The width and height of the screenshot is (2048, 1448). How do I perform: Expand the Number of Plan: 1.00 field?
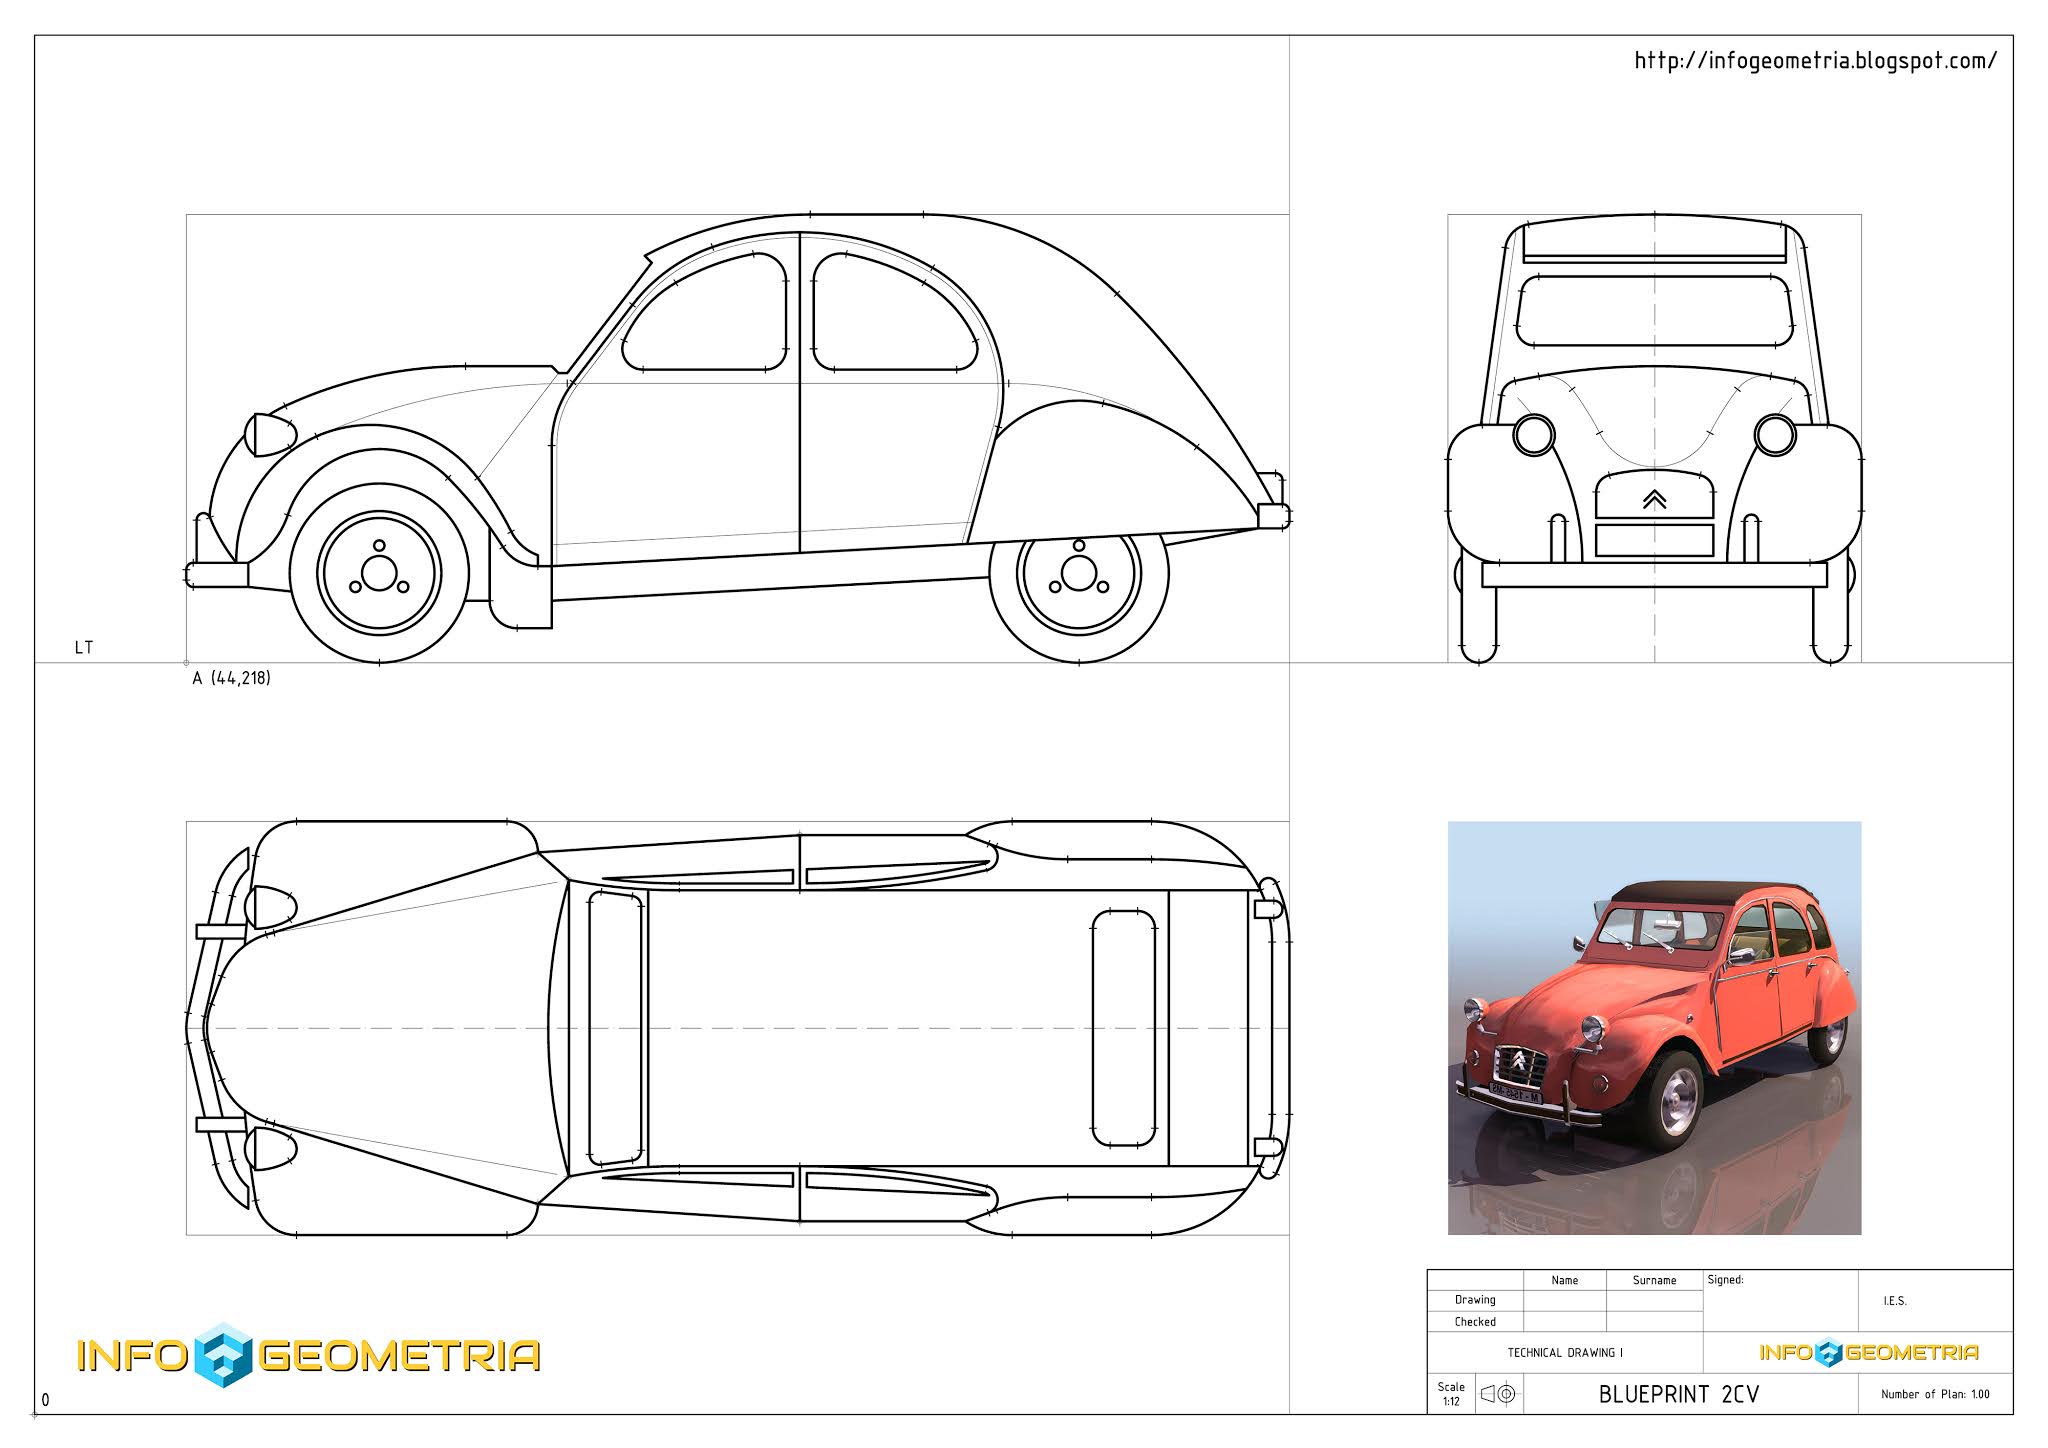pos(1935,1392)
